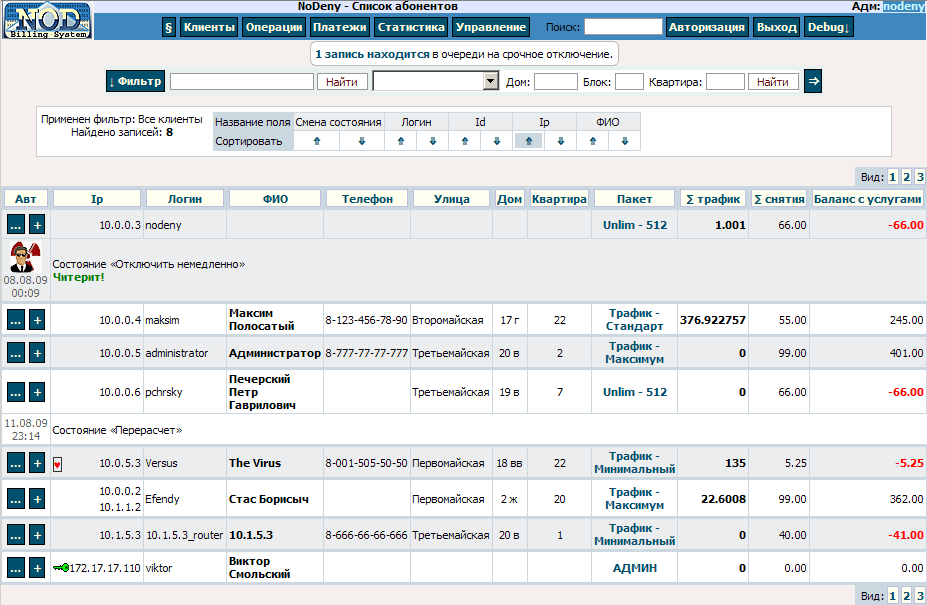Open the '1 запись находится' queue link
927x605 pixels.
372,54
